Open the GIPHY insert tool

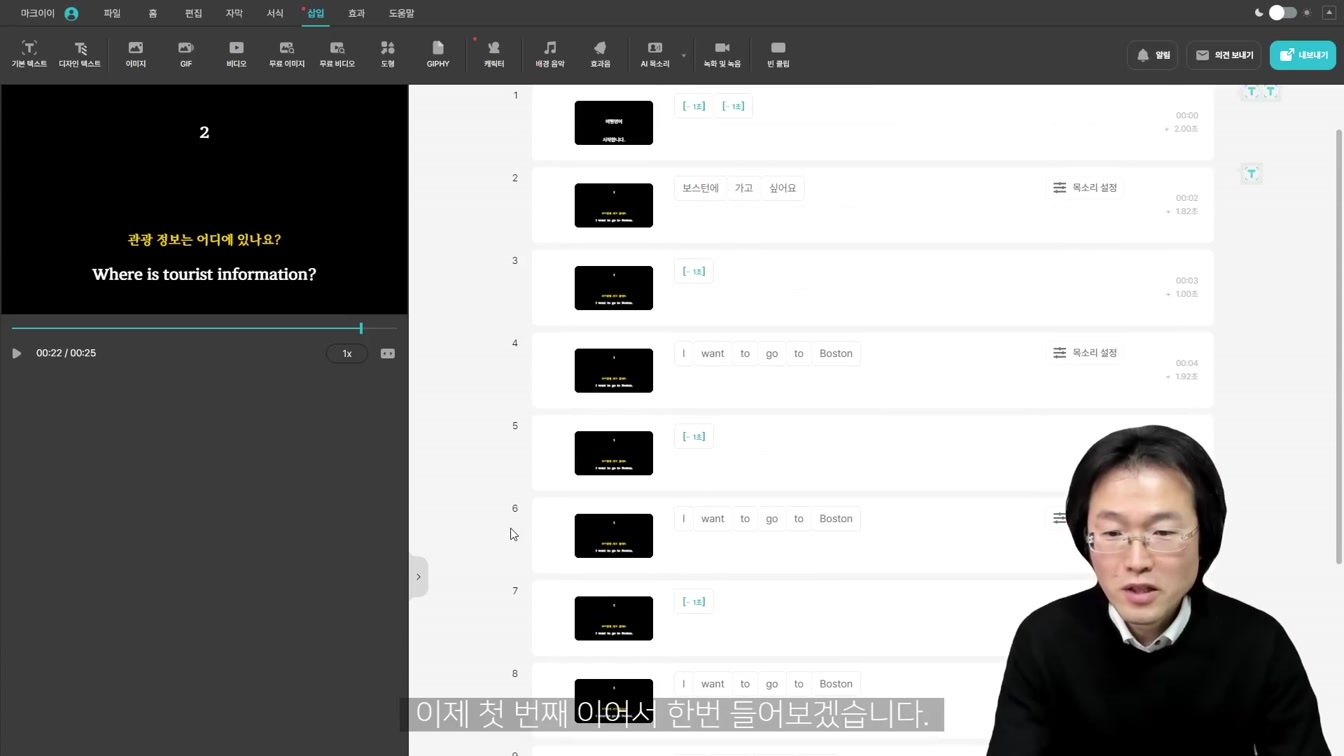[438, 54]
